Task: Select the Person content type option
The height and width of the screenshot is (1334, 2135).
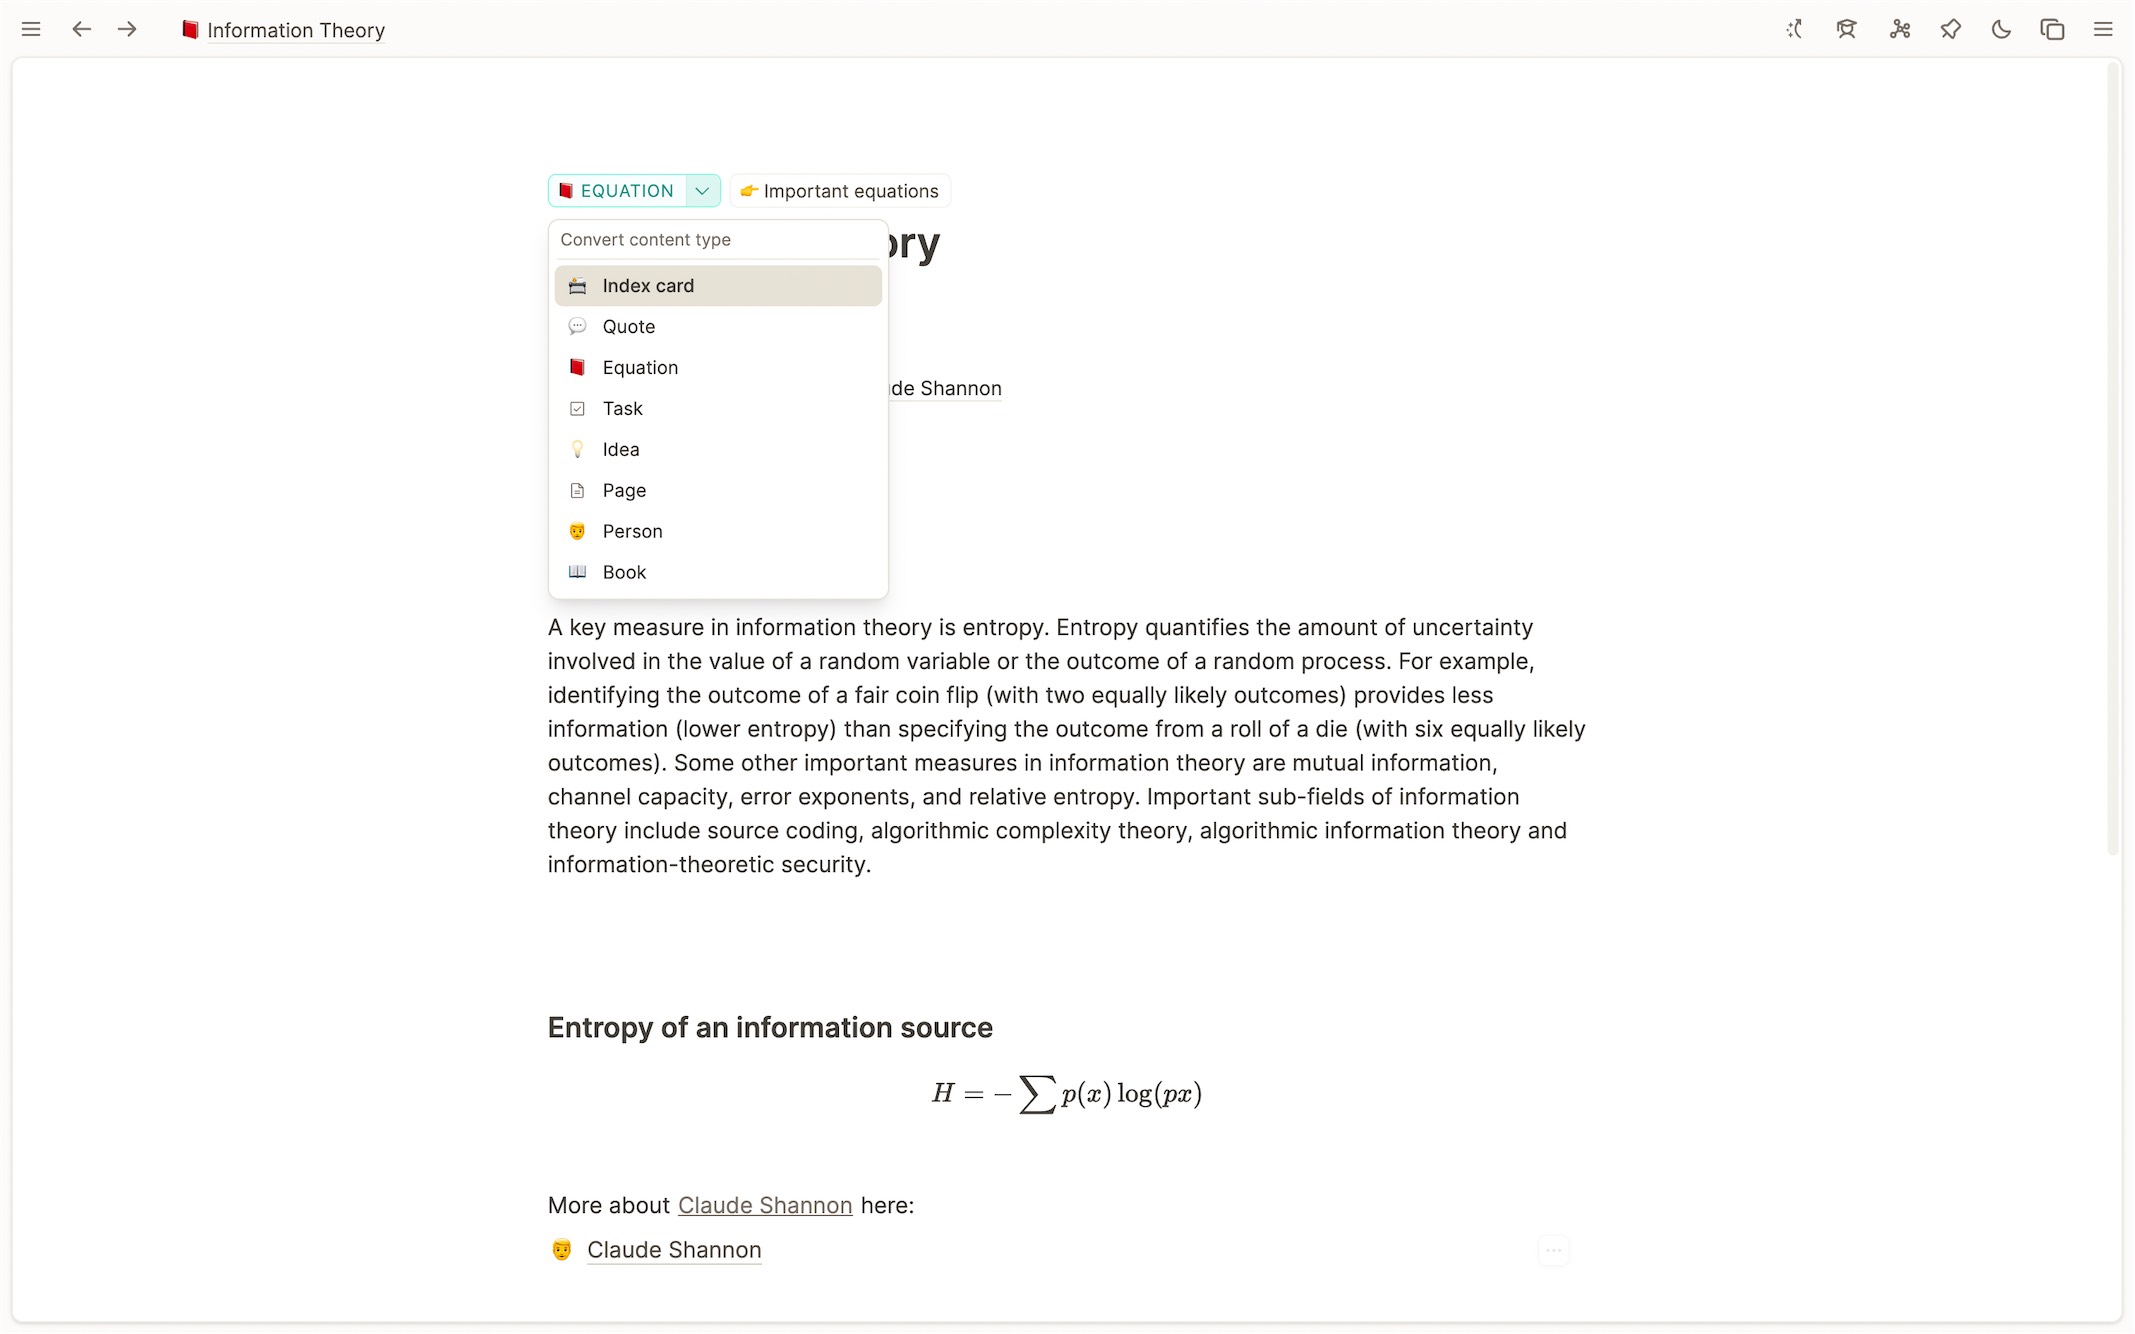Action: pyautogui.click(x=632, y=530)
